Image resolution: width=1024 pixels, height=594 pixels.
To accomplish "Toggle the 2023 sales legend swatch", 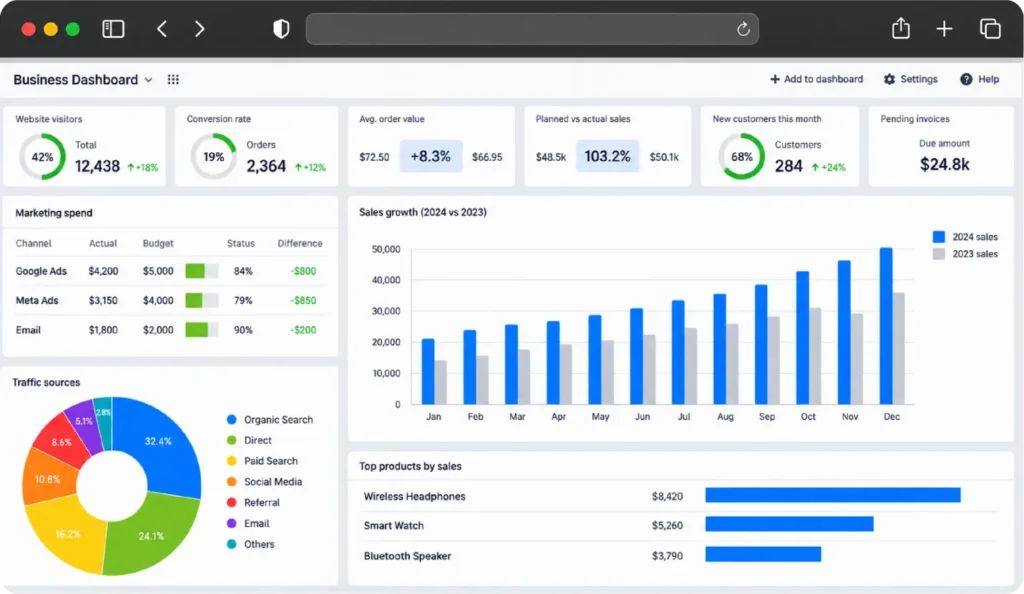I will (x=938, y=254).
